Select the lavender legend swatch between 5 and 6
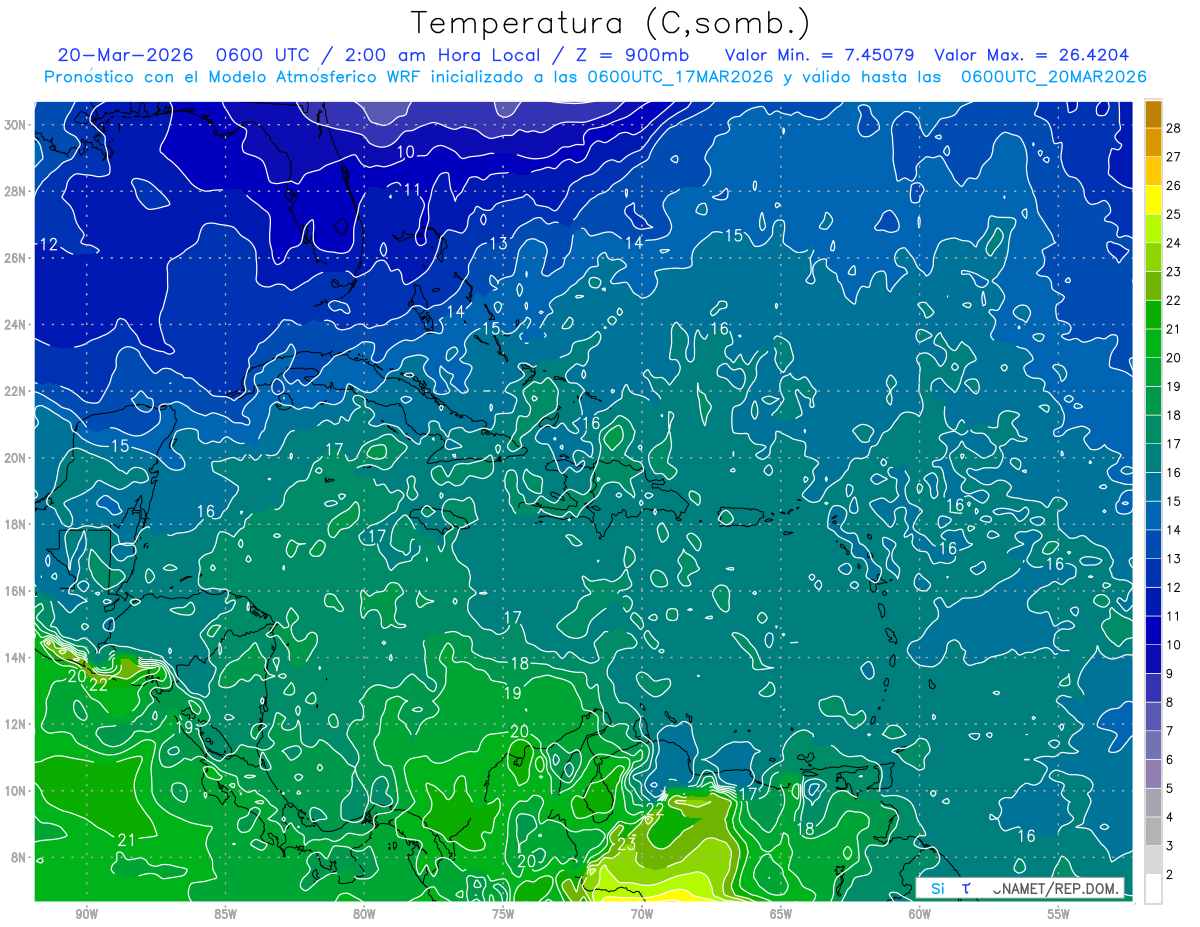The image size is (1200, 927). [x=1153, y=774]
